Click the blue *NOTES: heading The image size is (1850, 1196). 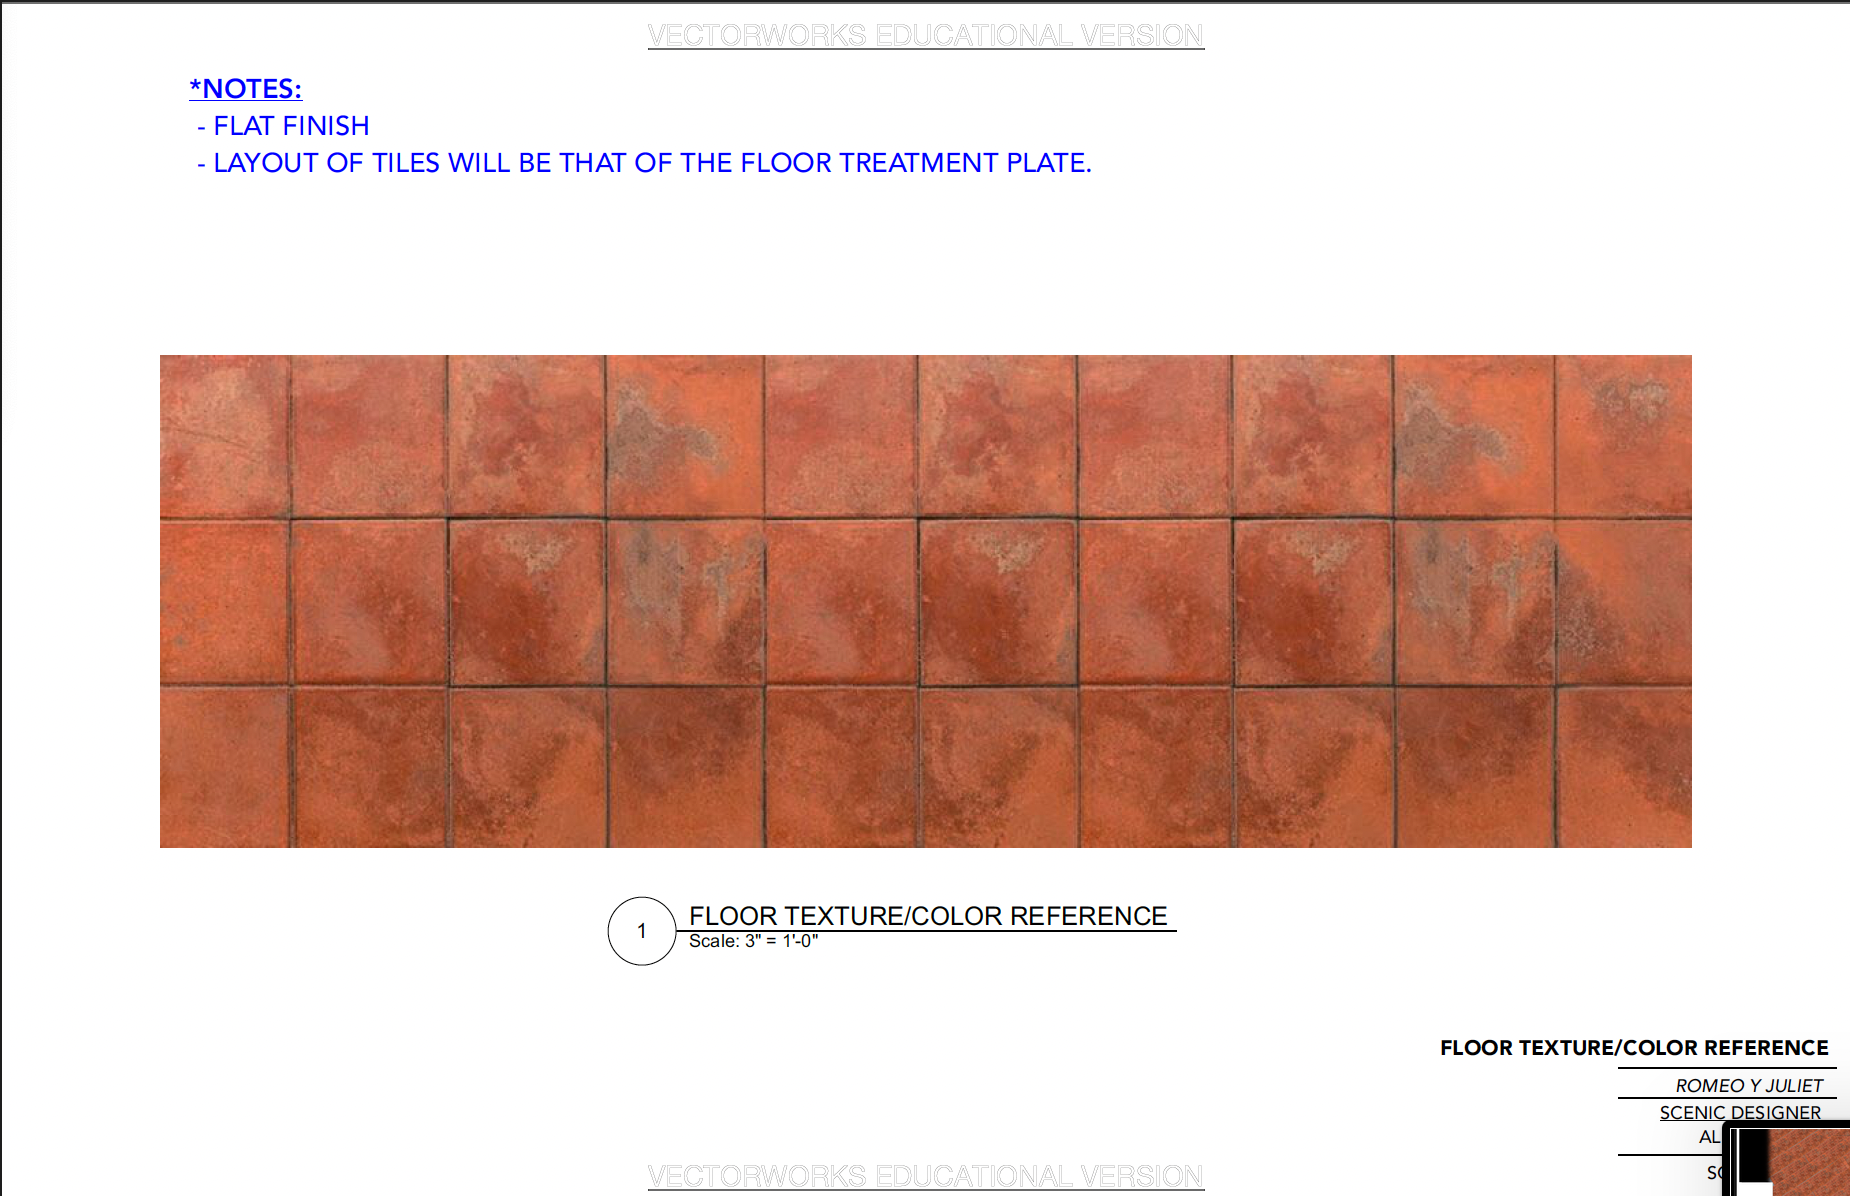click(x=246, y=89)
